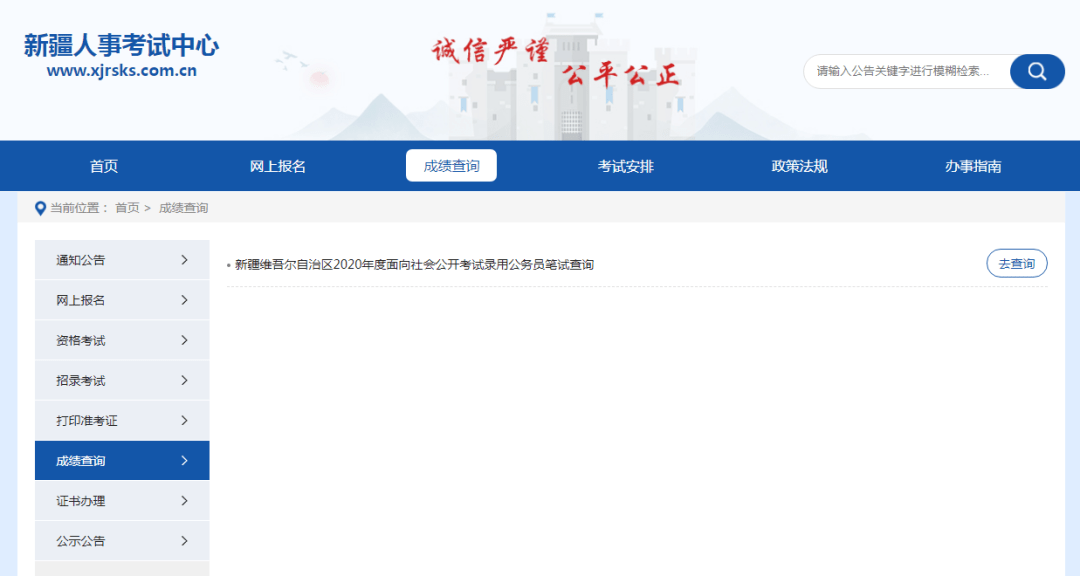Expand the 证书办理 sidebar section
1080x576 pixels.
(121, 500)
